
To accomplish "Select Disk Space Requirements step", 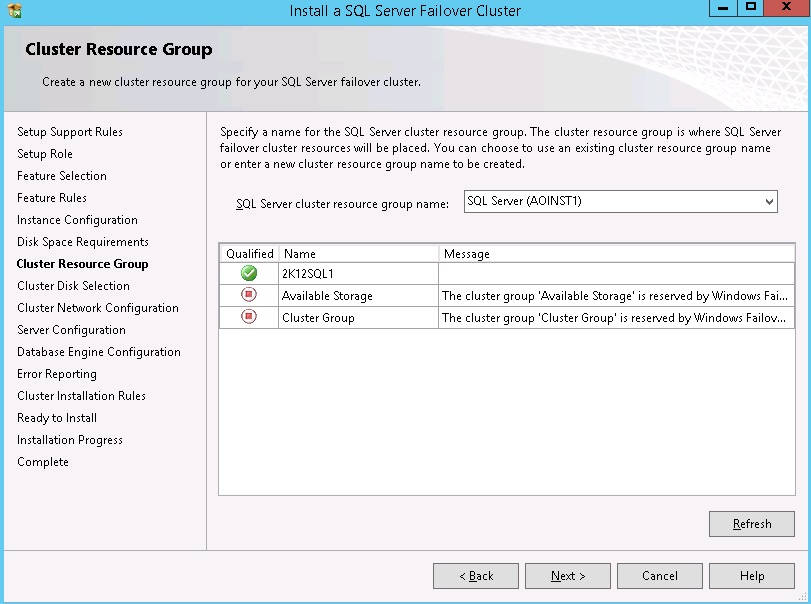I will coord(83,242).
